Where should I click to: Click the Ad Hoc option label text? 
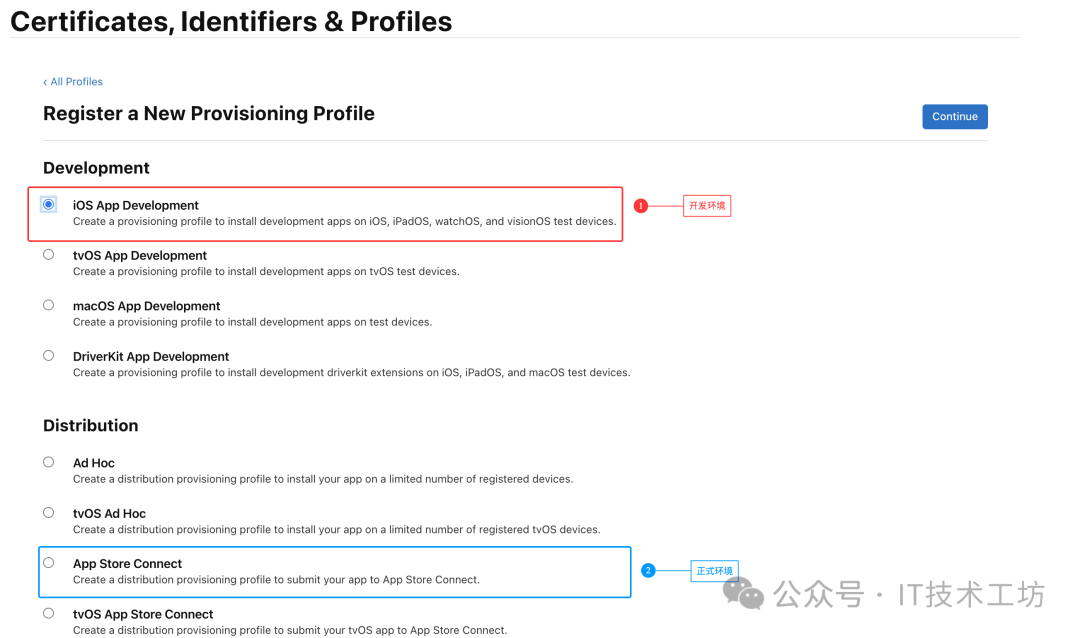94,463
